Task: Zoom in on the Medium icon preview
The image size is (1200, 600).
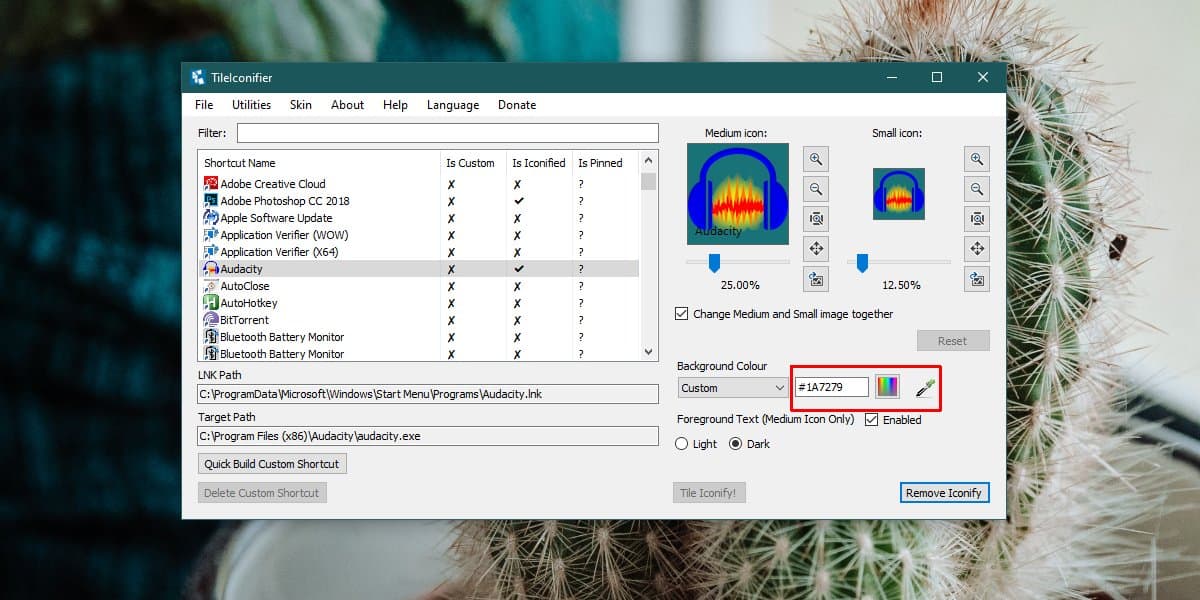Action: (818, 158)
